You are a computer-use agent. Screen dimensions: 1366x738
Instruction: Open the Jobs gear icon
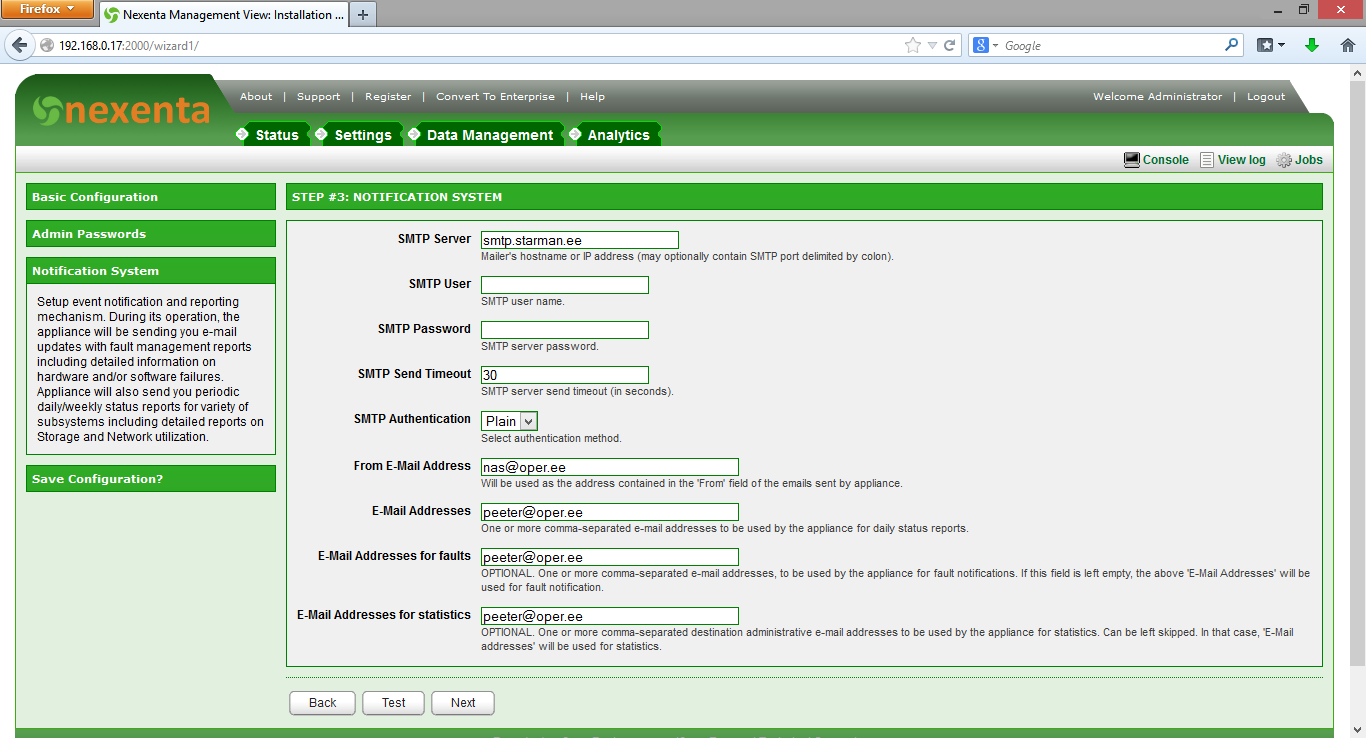click(x=1284, y=160)
